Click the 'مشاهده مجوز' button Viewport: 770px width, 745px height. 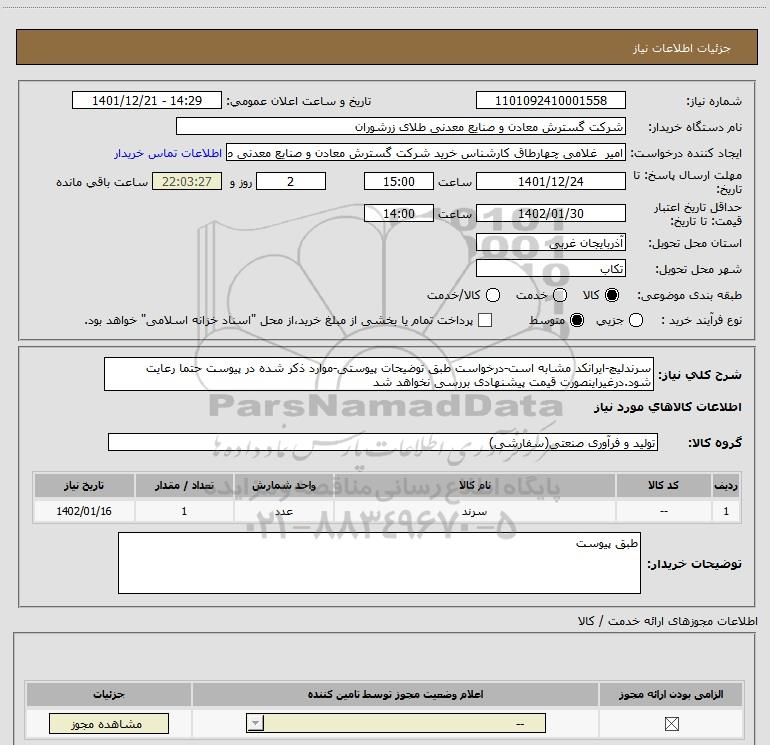109,724
